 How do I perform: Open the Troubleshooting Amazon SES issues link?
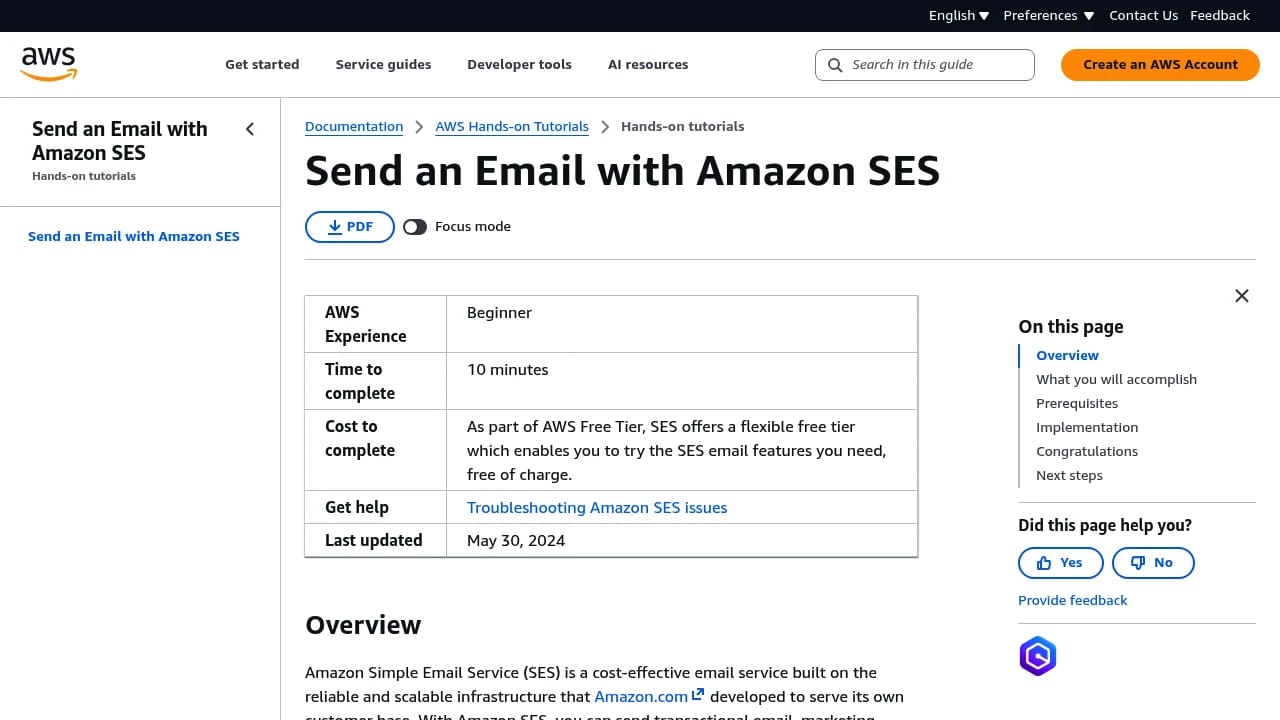pos(597,507)
